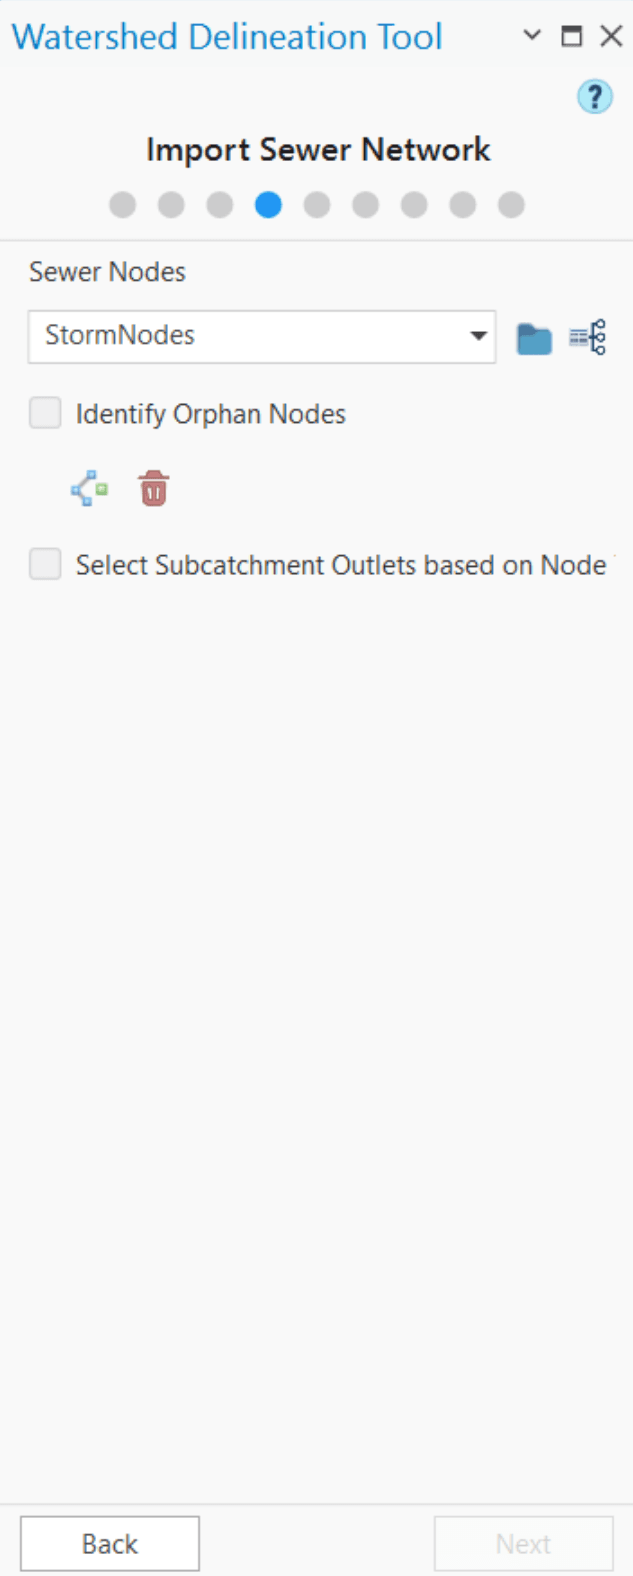Check Select Subcatchment Outlets based on Node
The height and width of the screenshot is (1576, 633).
(44, 564)
